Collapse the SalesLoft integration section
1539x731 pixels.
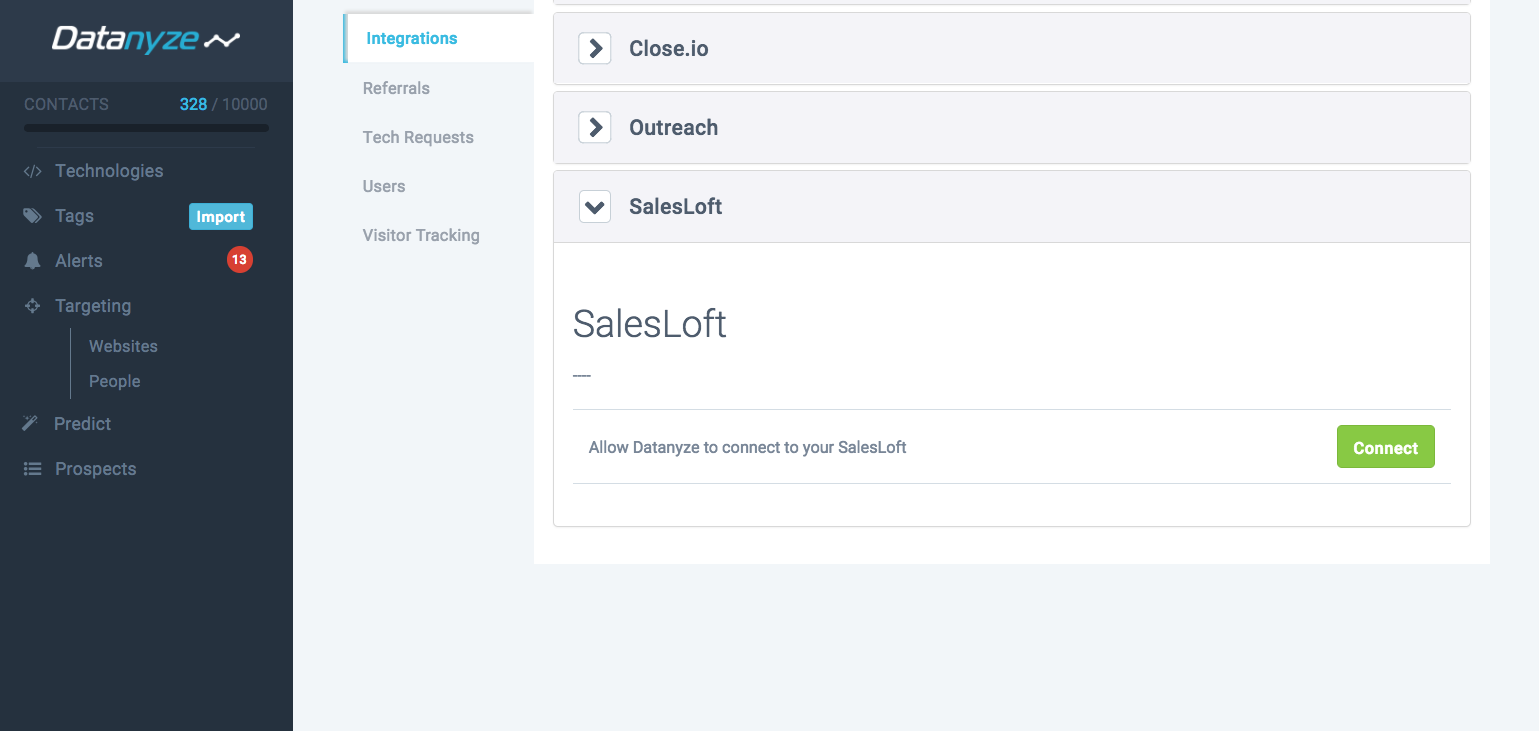coord(595,207)
